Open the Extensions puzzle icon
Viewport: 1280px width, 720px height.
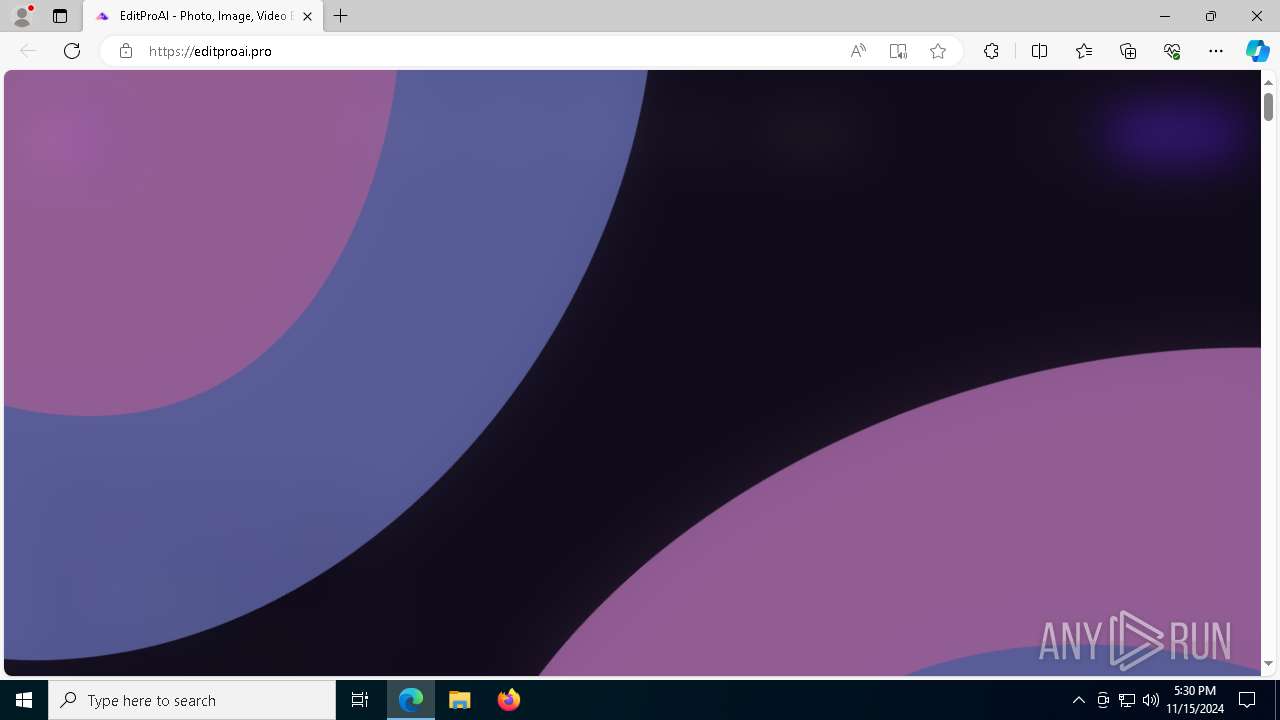991,51
